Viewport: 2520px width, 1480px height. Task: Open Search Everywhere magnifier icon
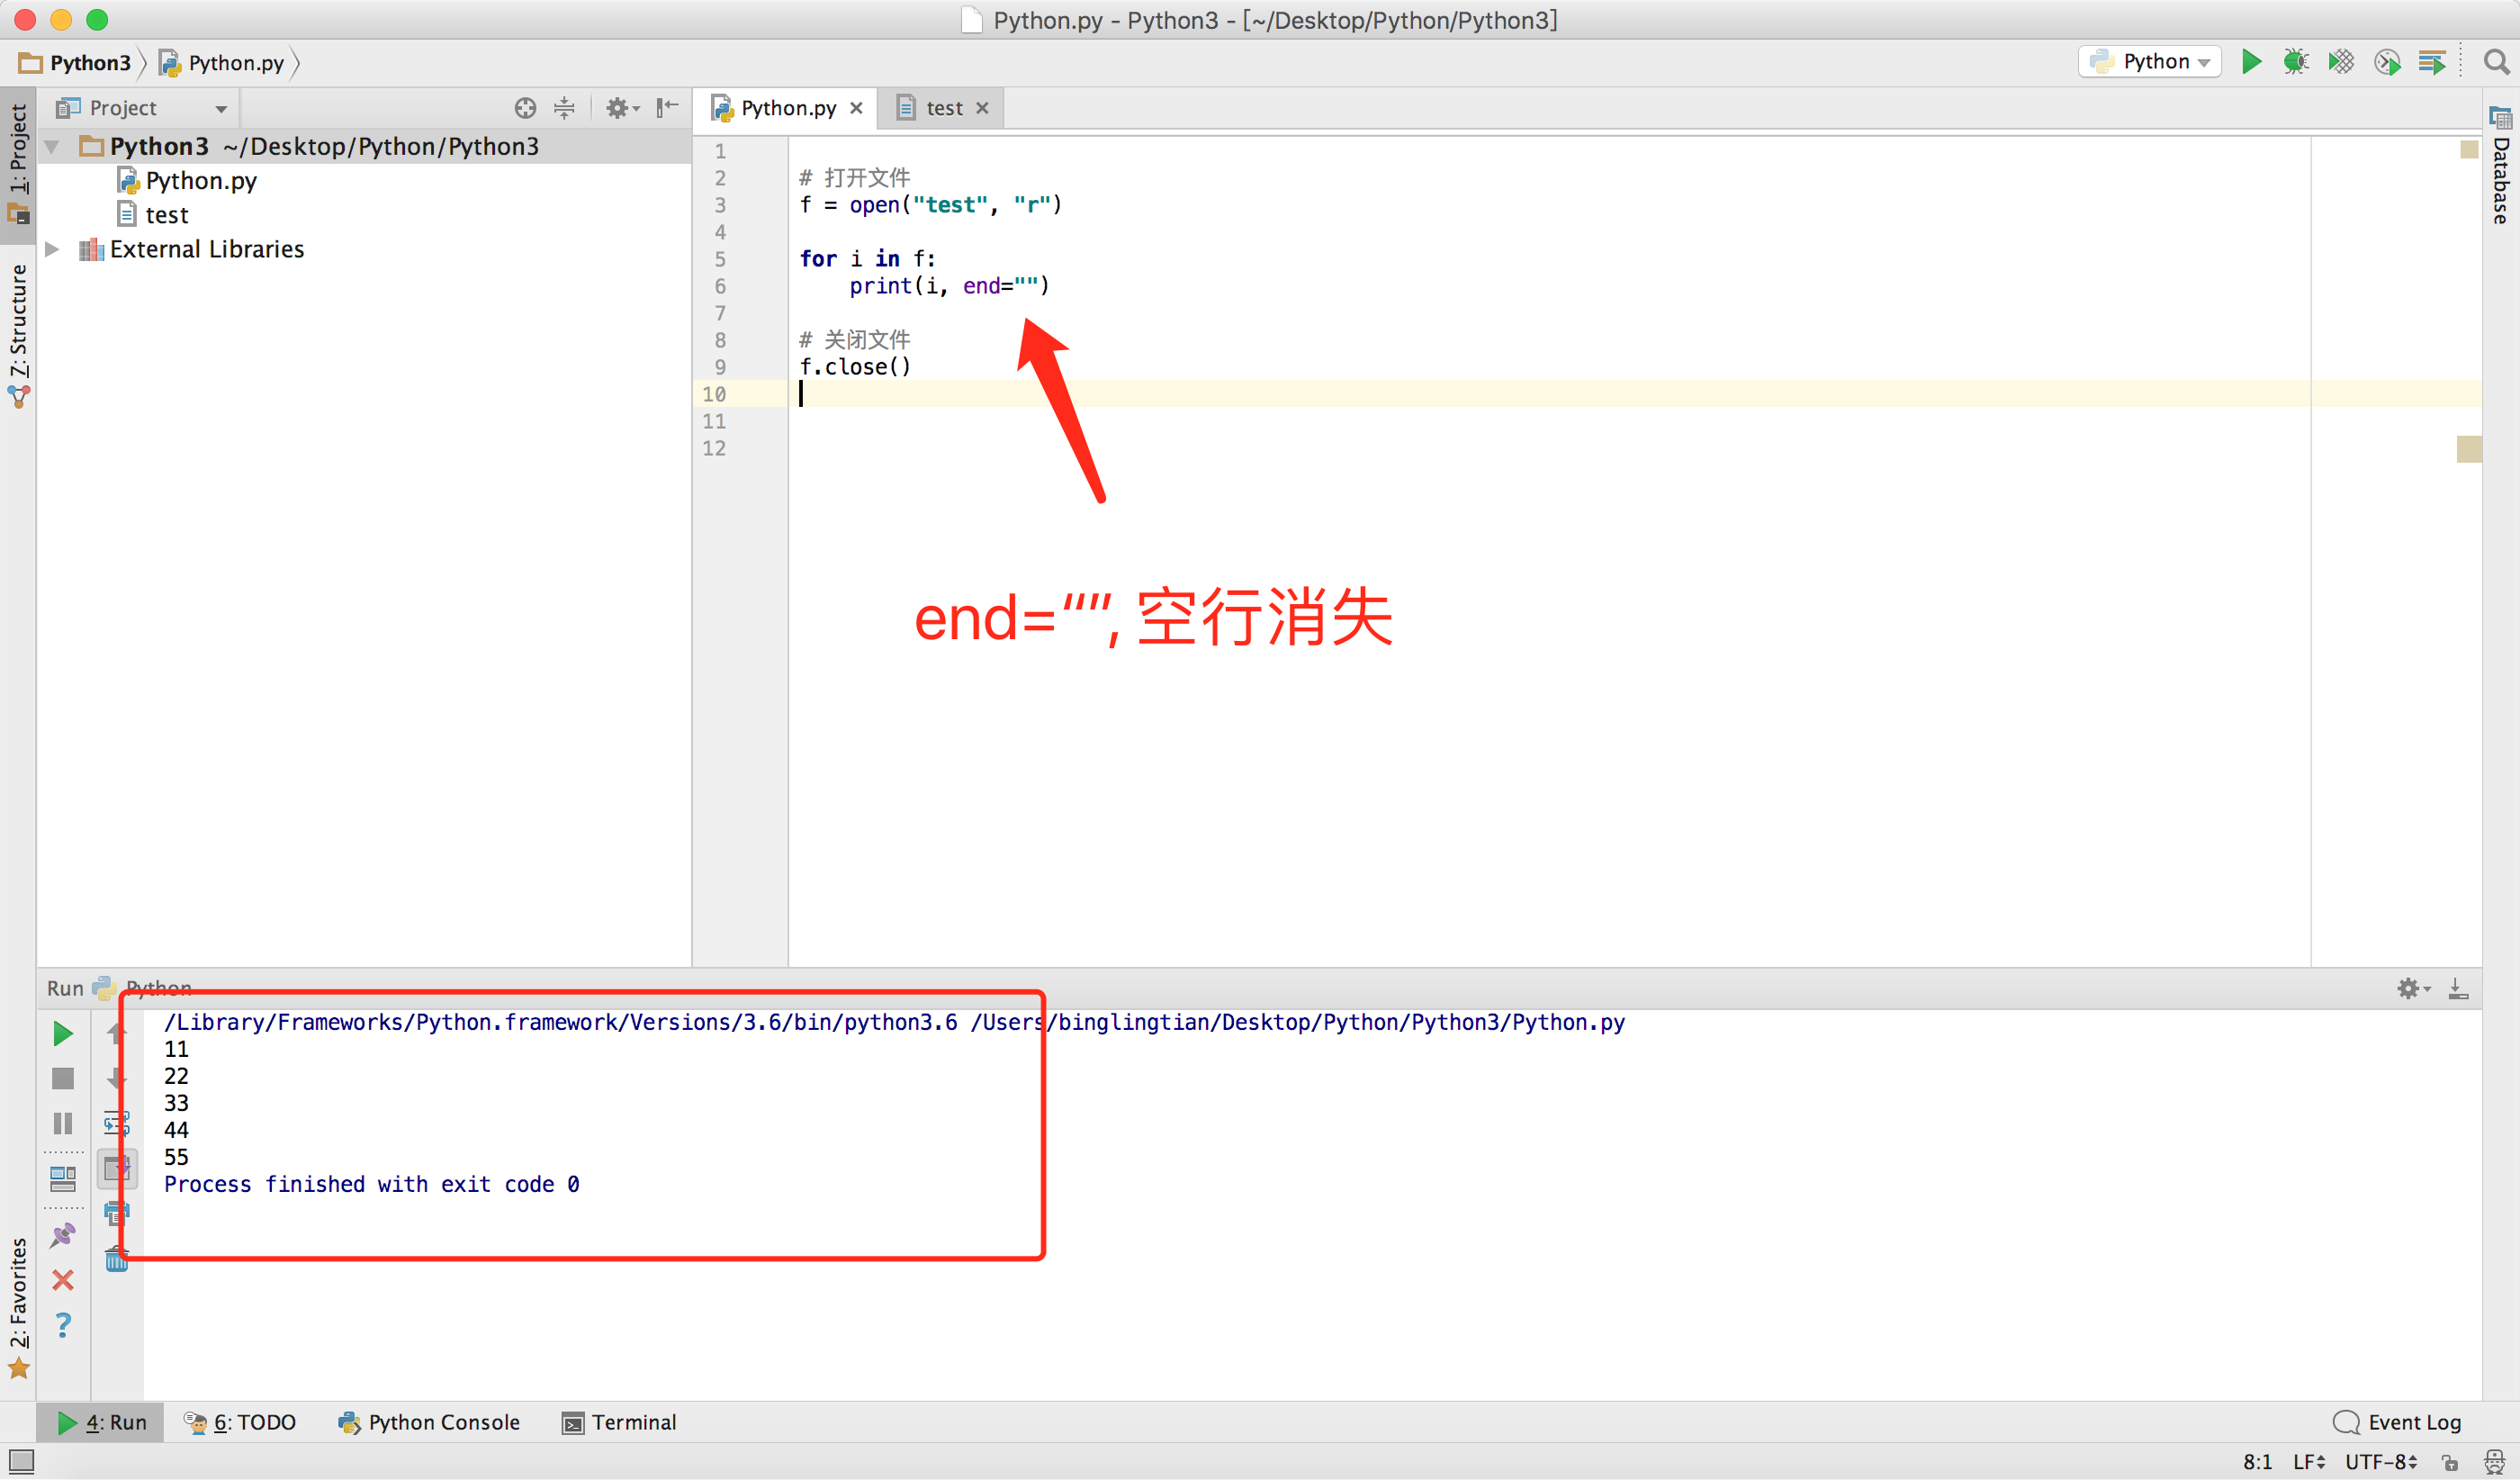pos(2496,62)
